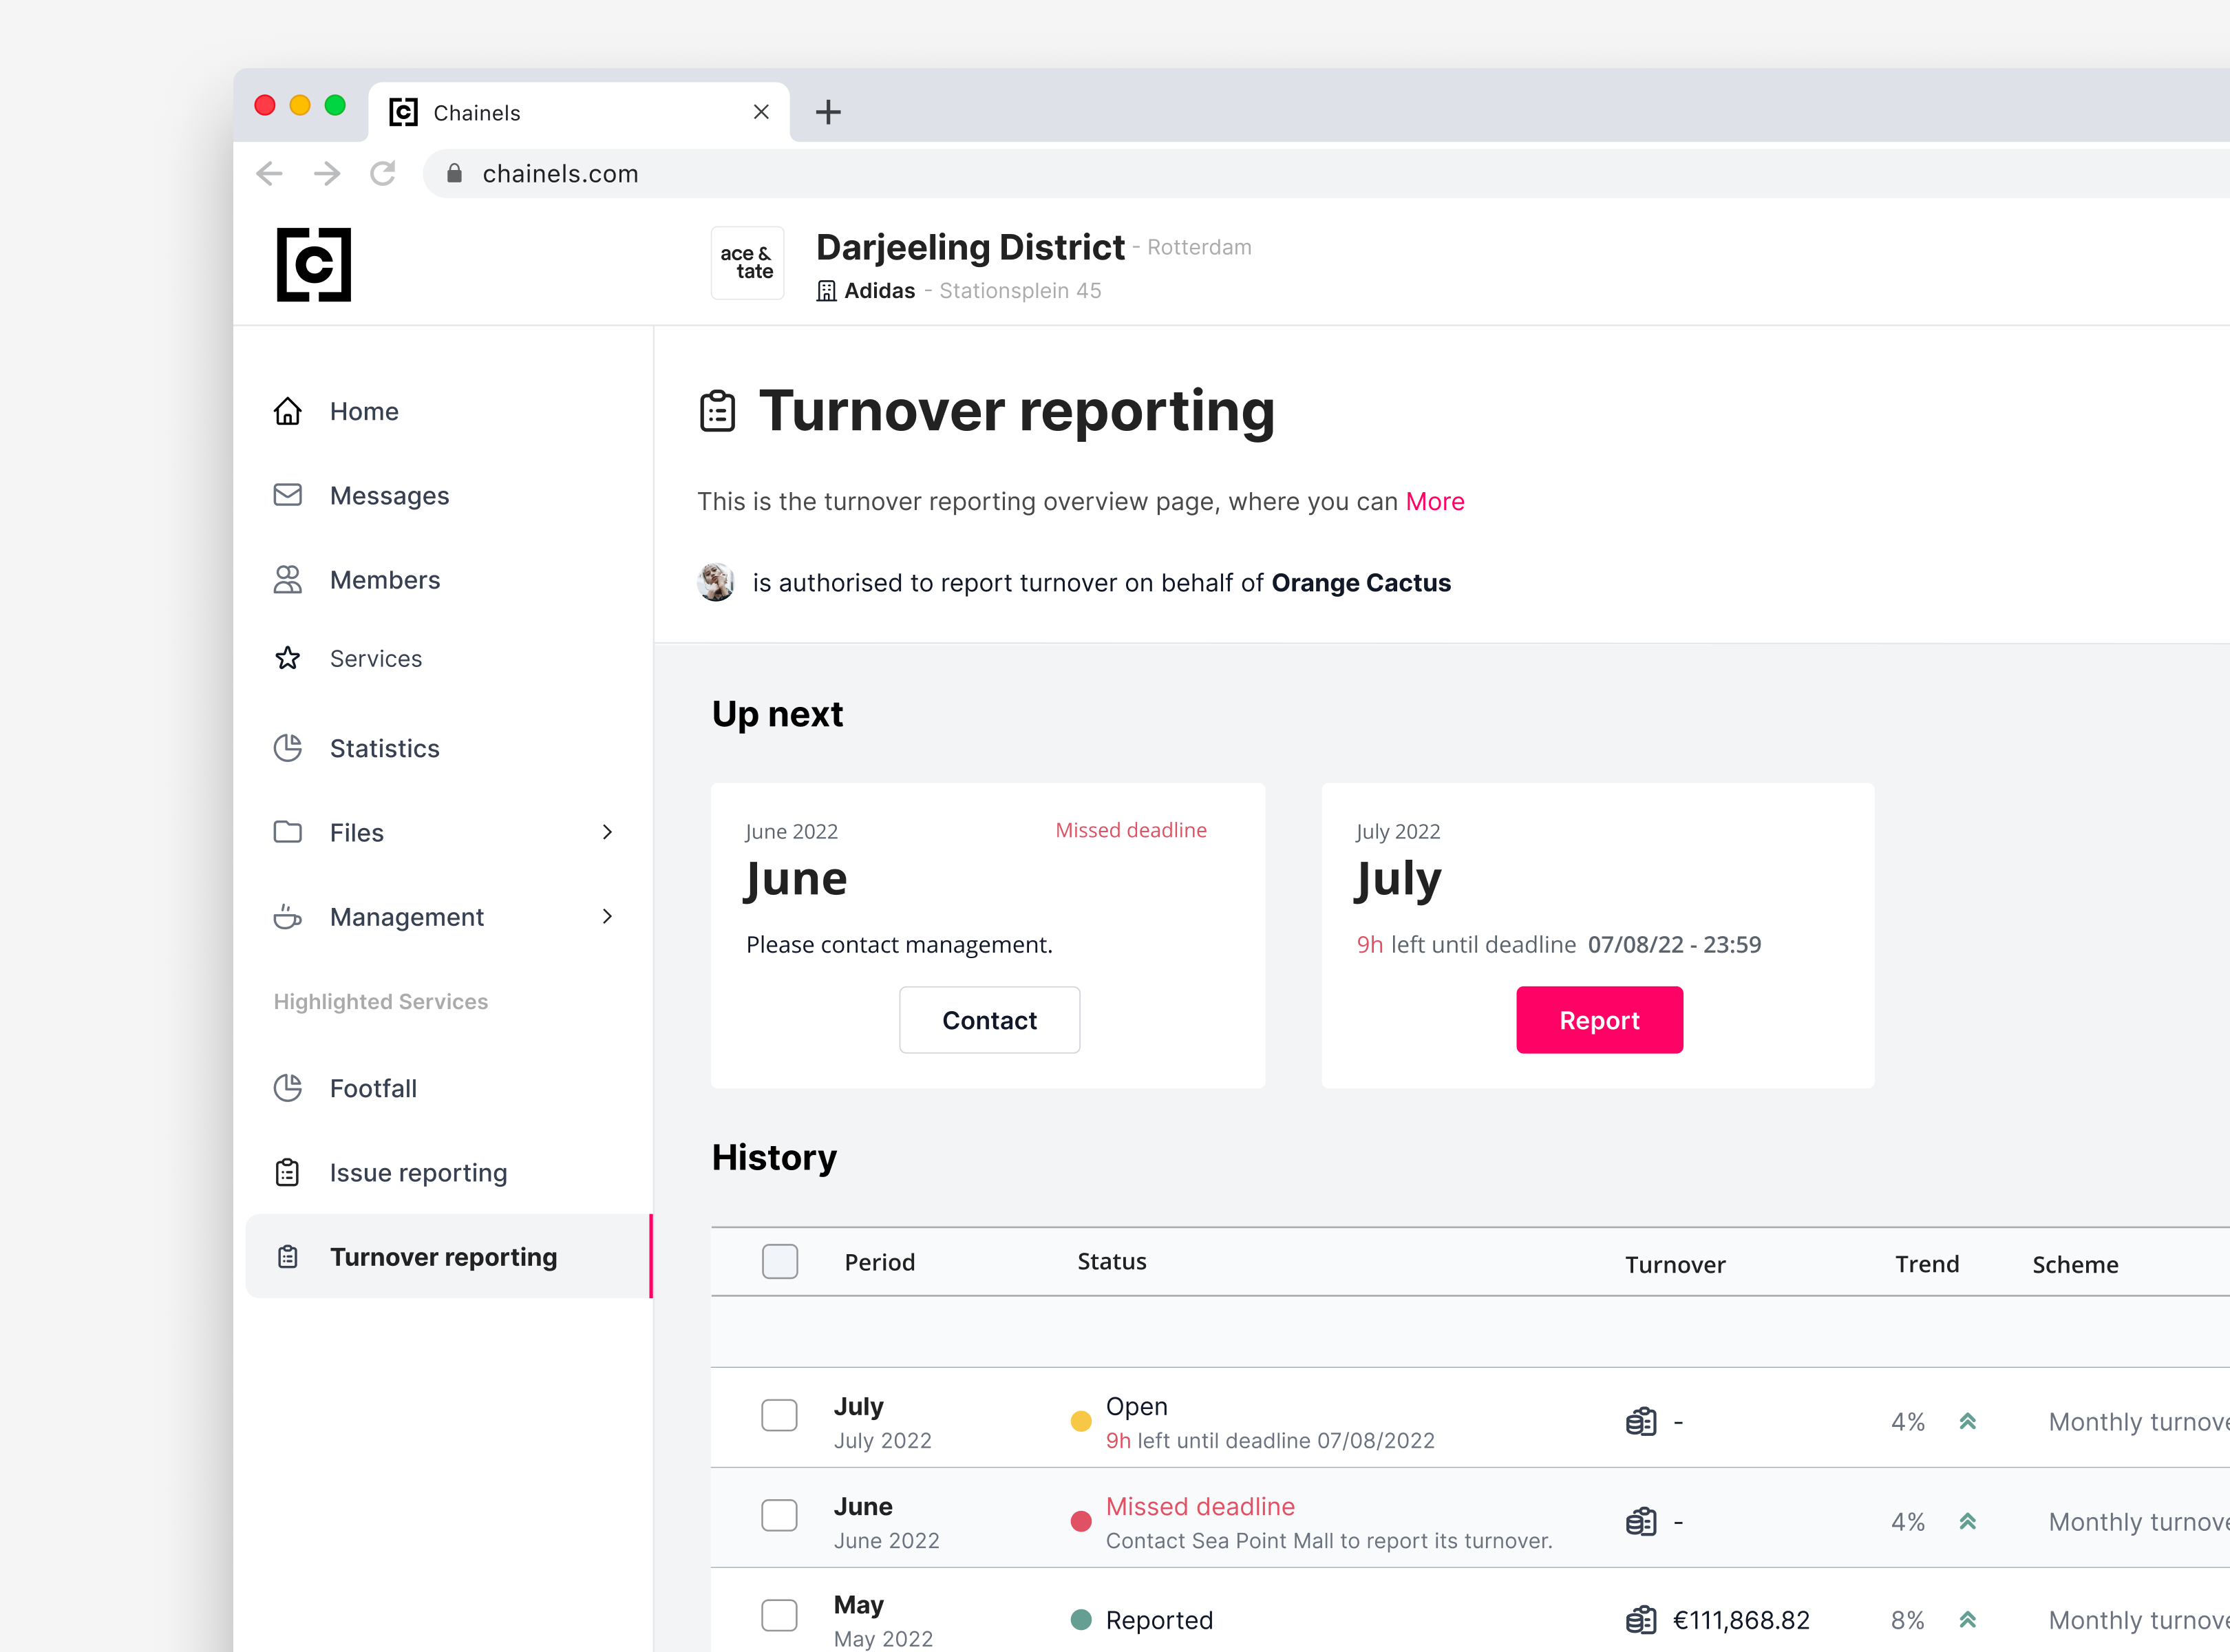Click the trend up arrow in July row
This screenshot has height=1652, width=2230.
click(1967, 1421)
